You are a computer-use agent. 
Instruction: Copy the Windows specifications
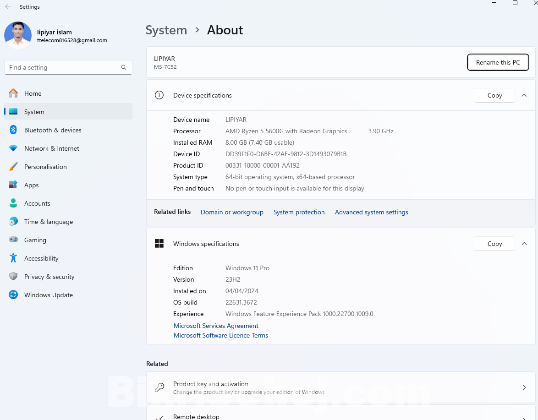tap(494, 244)
